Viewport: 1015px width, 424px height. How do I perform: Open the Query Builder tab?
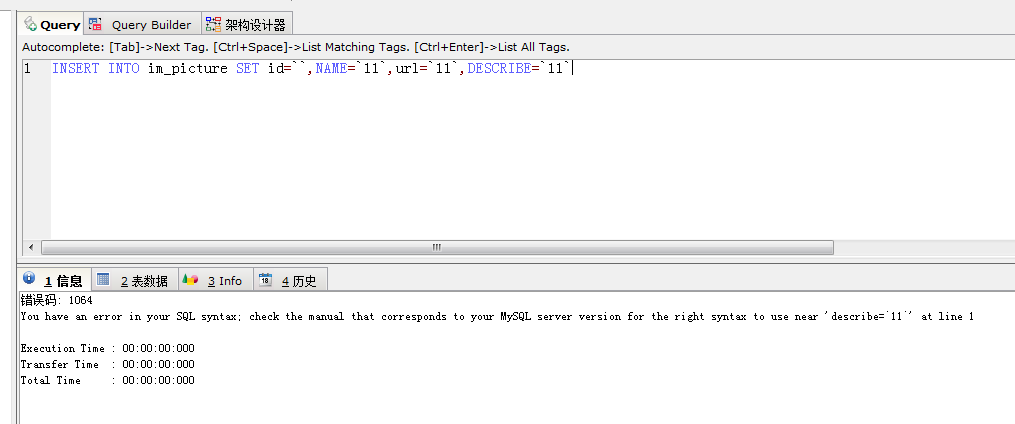150,25
